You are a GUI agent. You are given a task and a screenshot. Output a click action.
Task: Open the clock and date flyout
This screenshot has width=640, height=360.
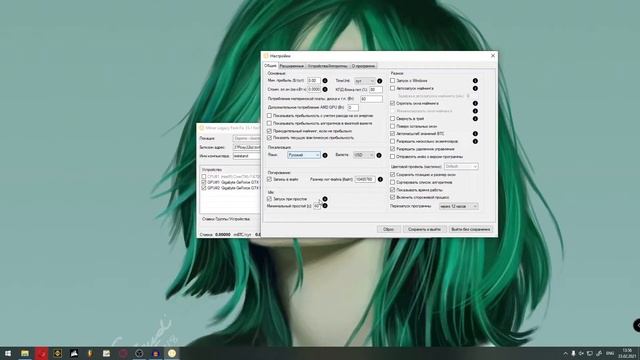627,353
